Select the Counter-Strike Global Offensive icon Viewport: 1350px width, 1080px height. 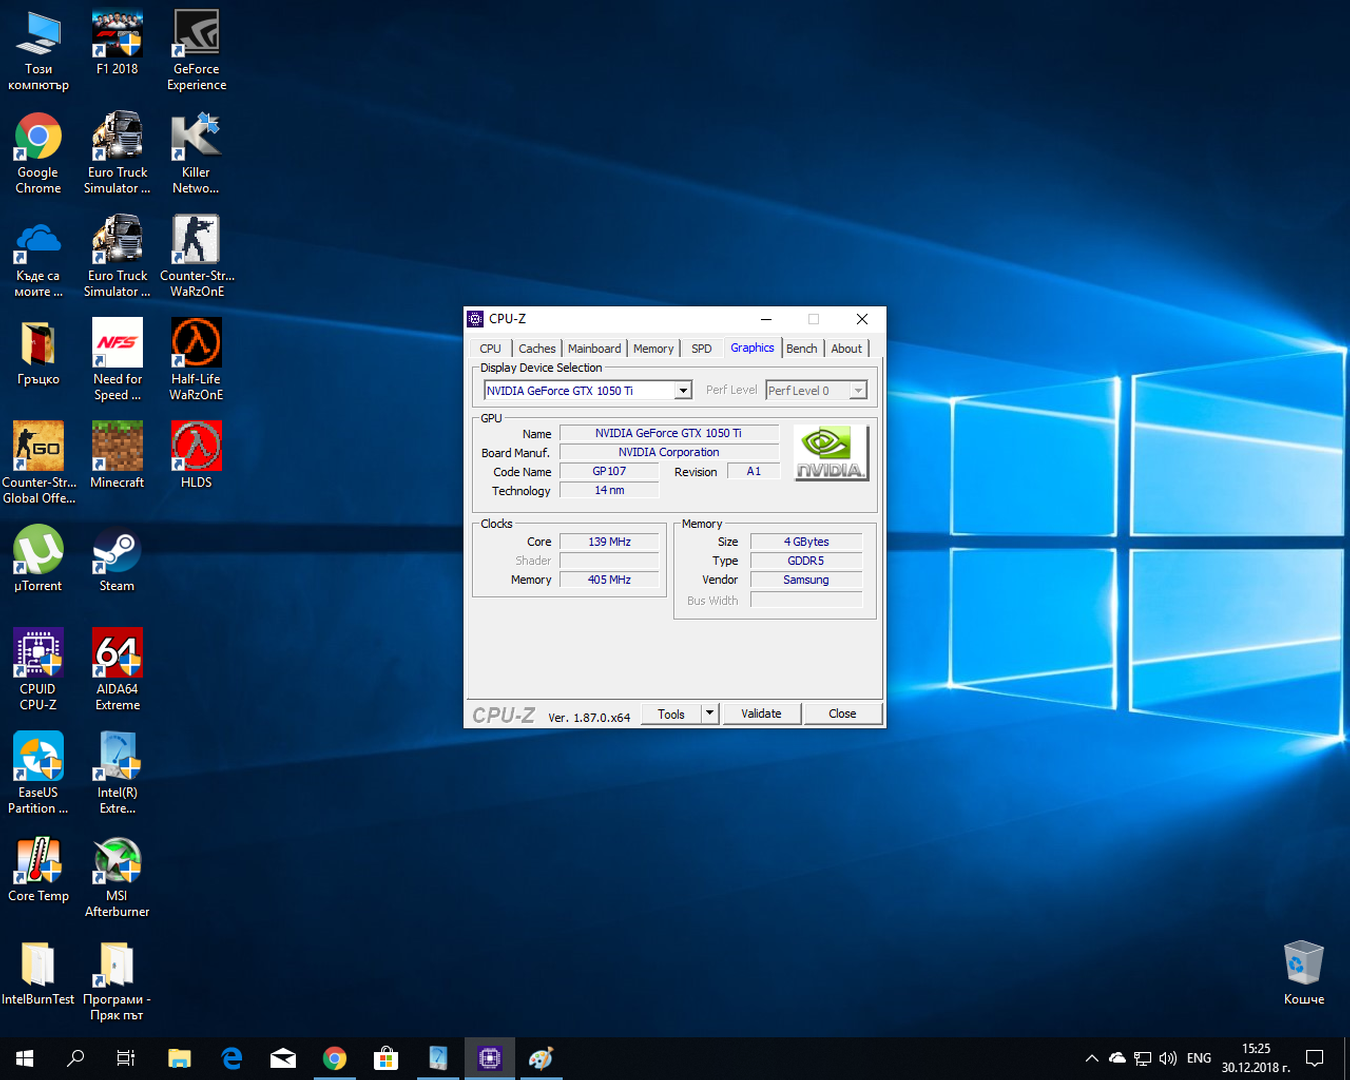click(38, 463)
